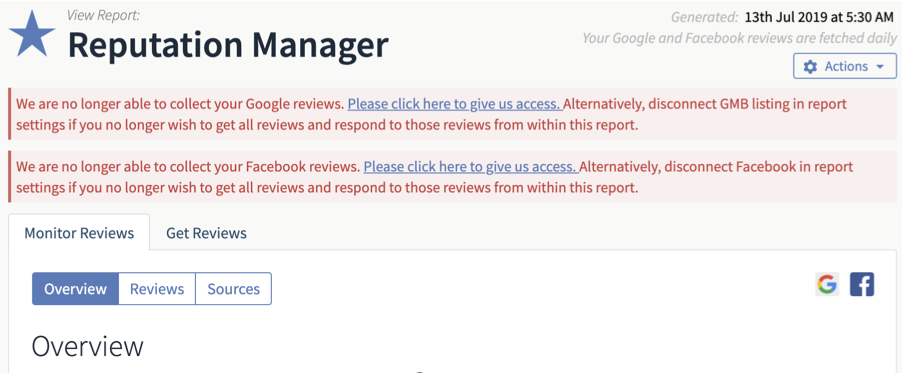Switch to the Monitor Reviews tab

click(x=79, y=233)
